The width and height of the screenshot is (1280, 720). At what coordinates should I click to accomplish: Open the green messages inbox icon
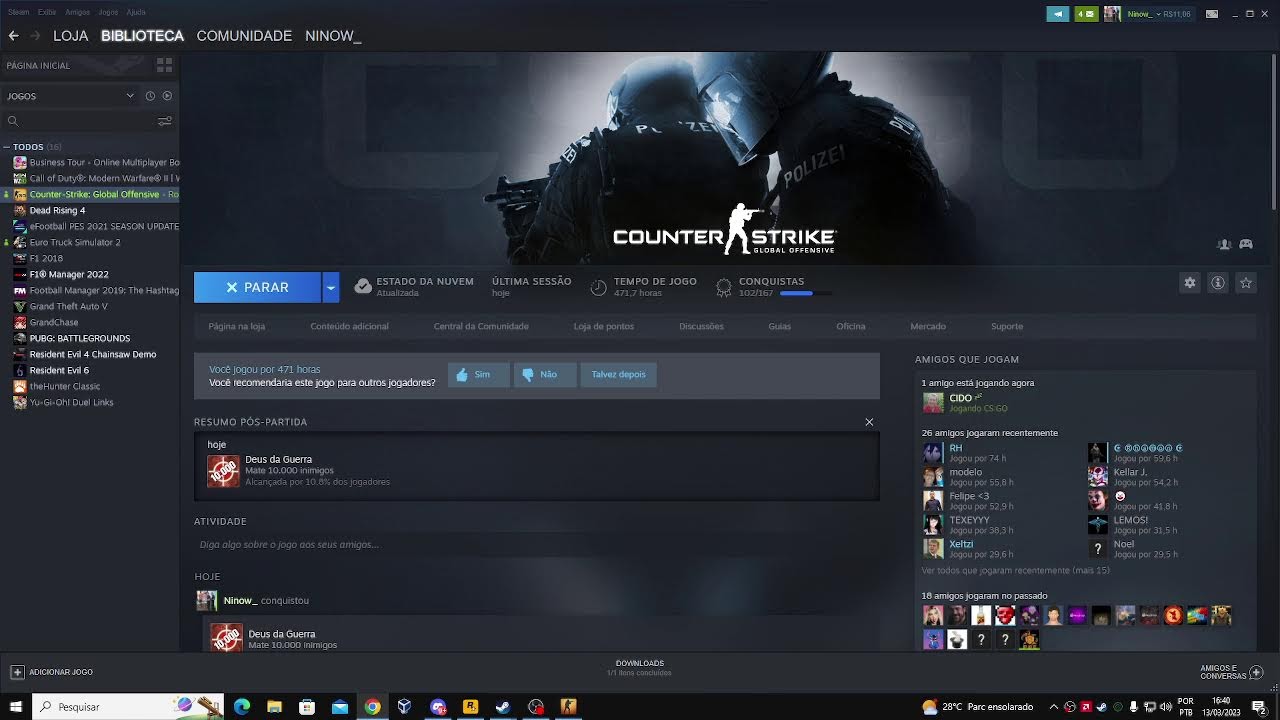pos(1086,14)
